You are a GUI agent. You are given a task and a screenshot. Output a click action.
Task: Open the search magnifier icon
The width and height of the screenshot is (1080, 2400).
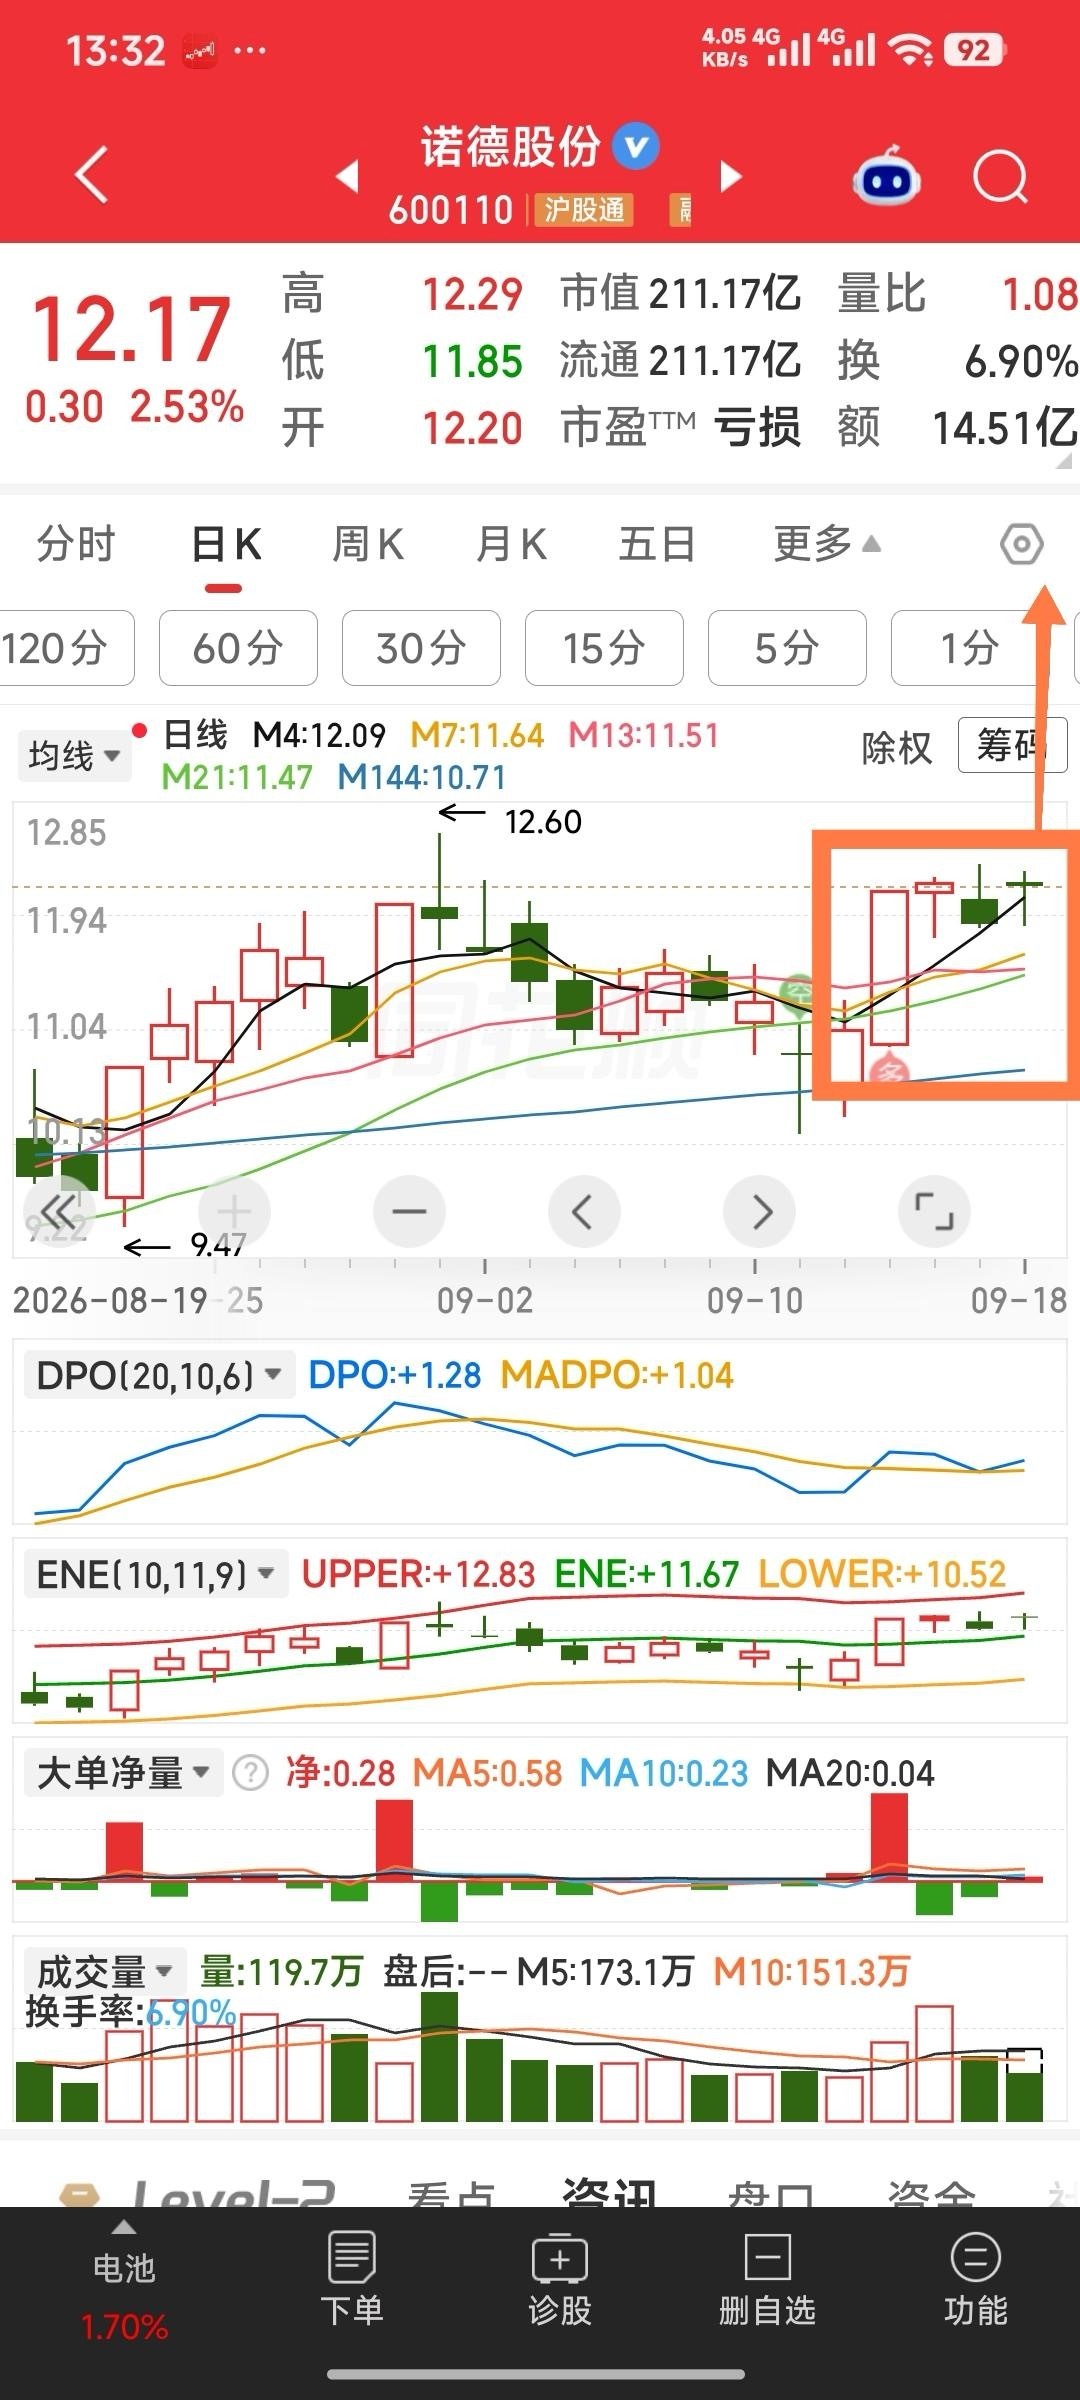(x=1001, y=178)
